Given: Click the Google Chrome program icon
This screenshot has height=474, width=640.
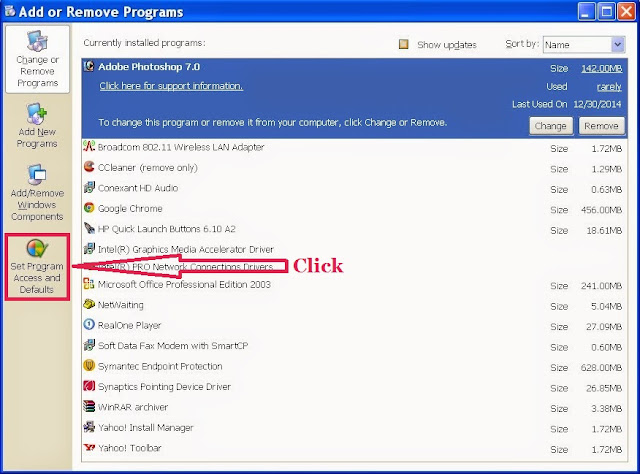Looking at the screenshot, I should coord(89,208).
